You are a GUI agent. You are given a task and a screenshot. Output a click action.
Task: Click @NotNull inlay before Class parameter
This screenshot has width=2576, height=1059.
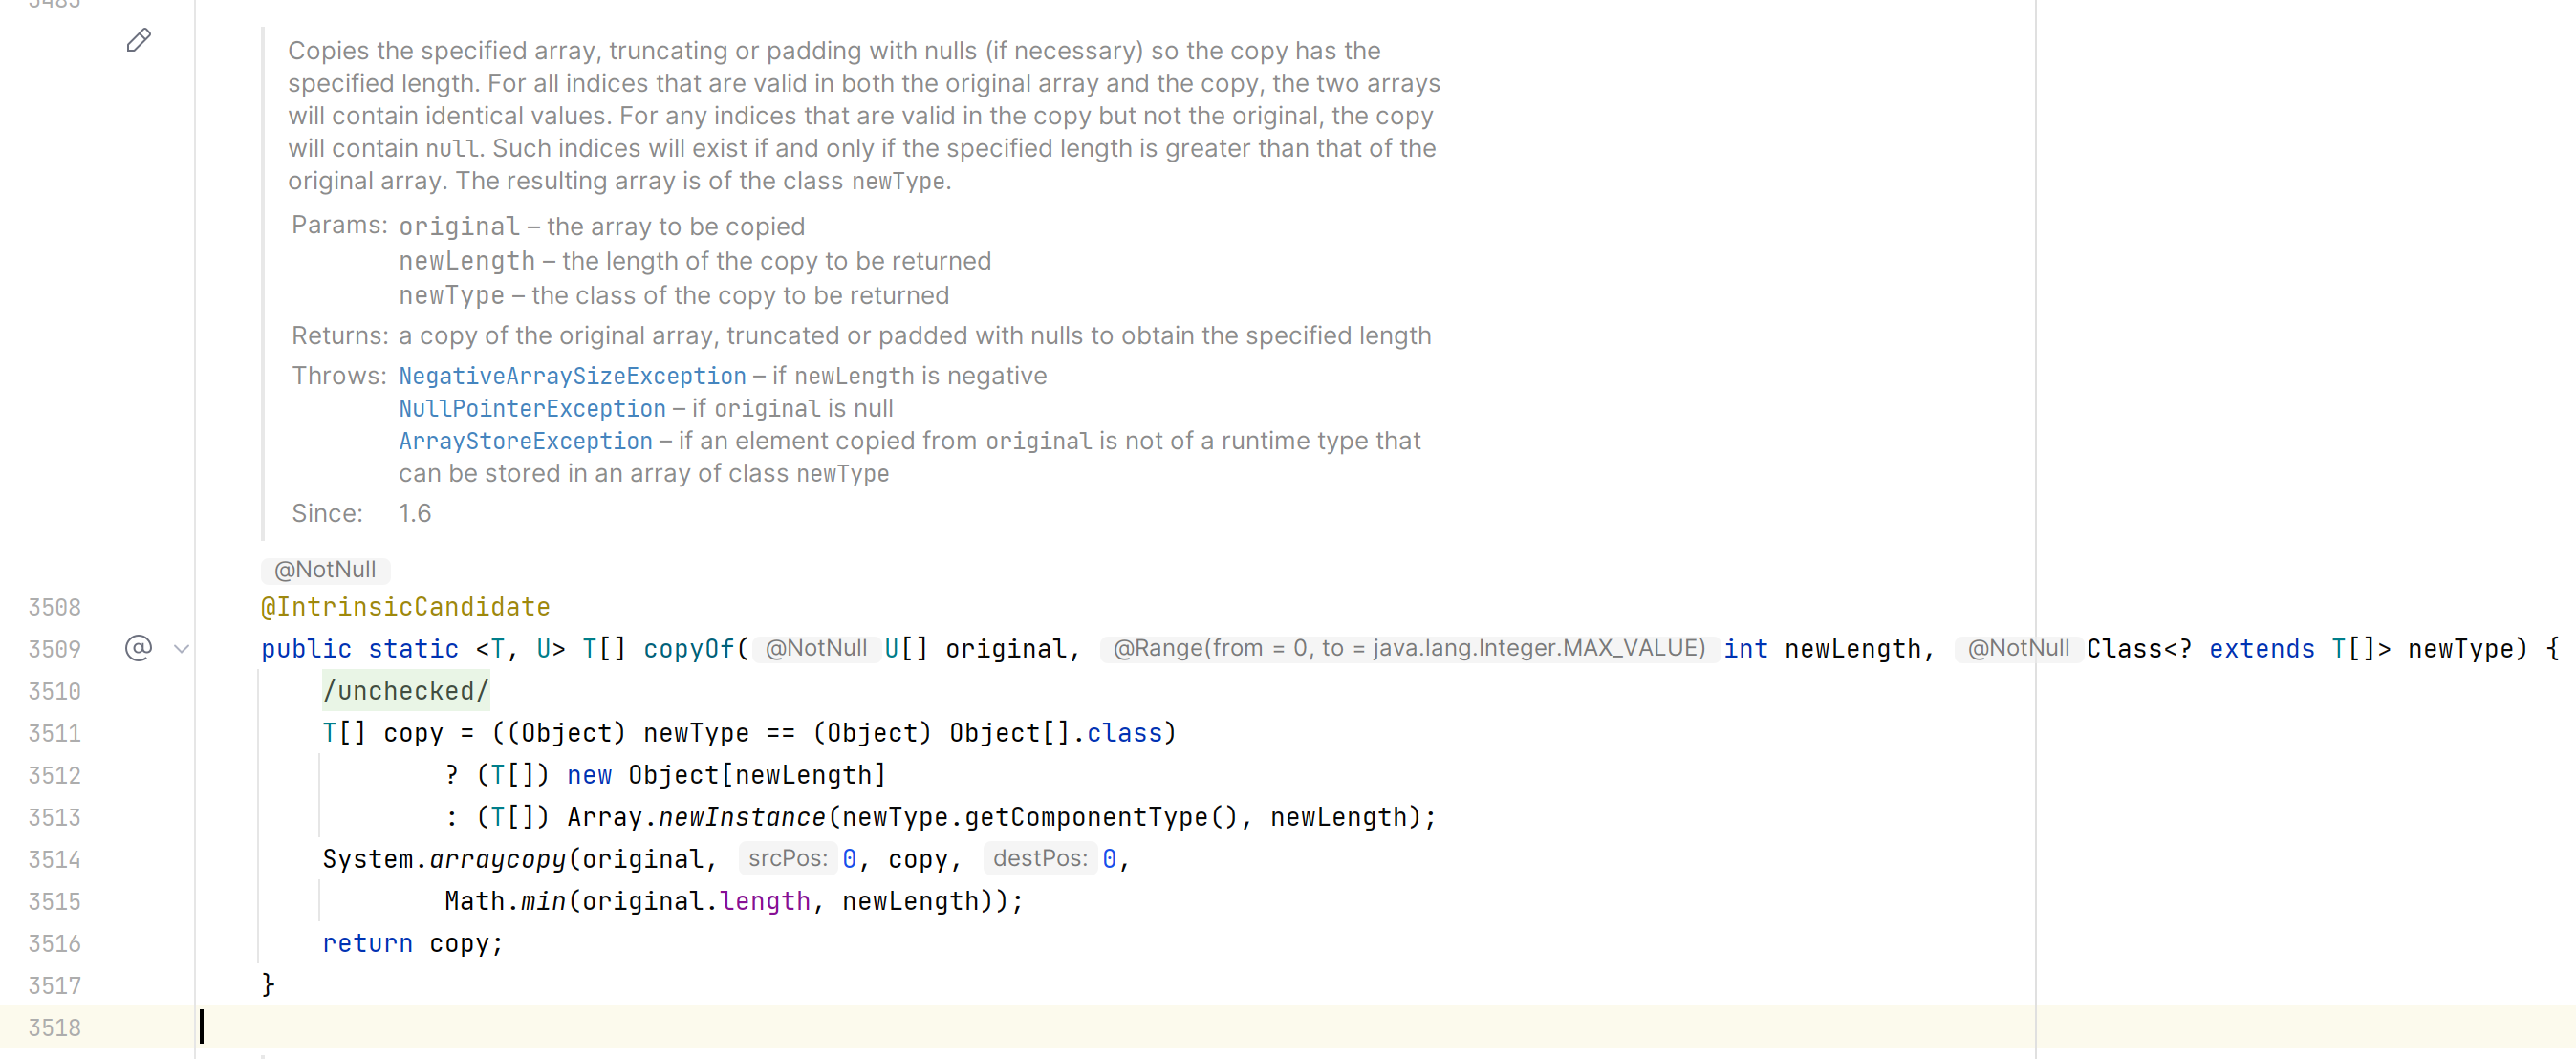pyautogui.click(x=2018, y=648)
